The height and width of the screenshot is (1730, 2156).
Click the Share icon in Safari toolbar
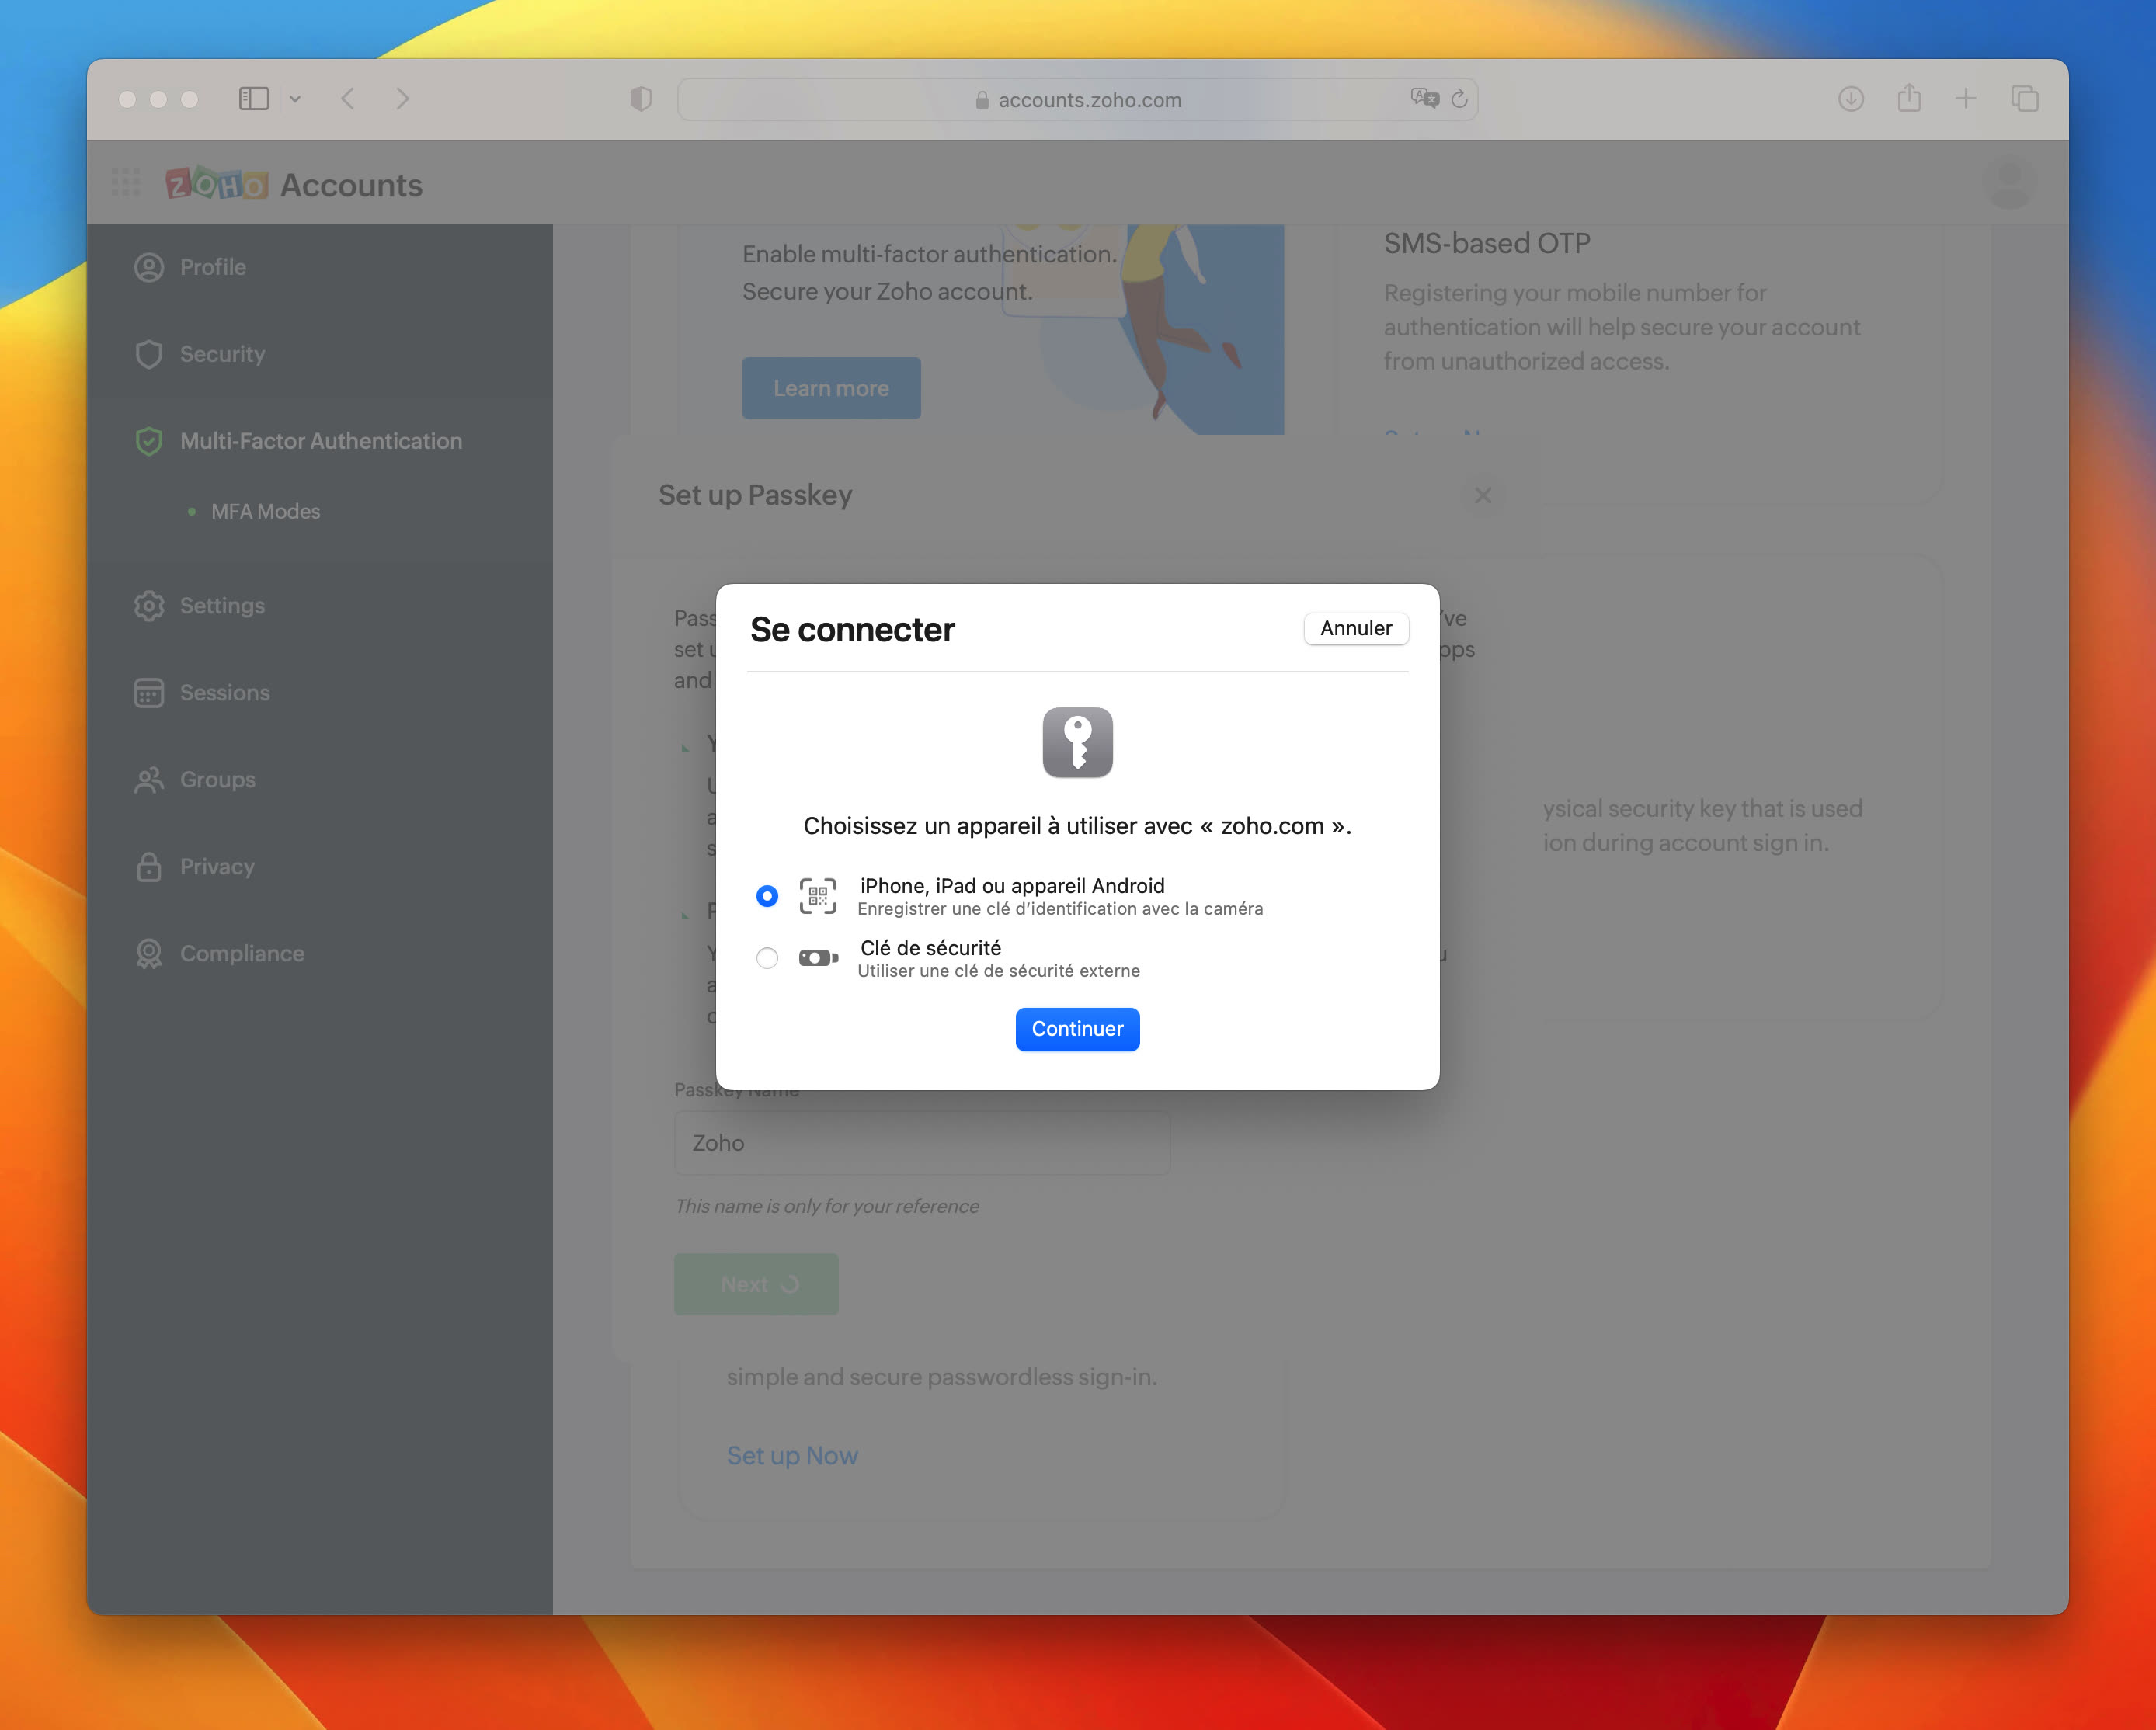tap(1909, 98)
